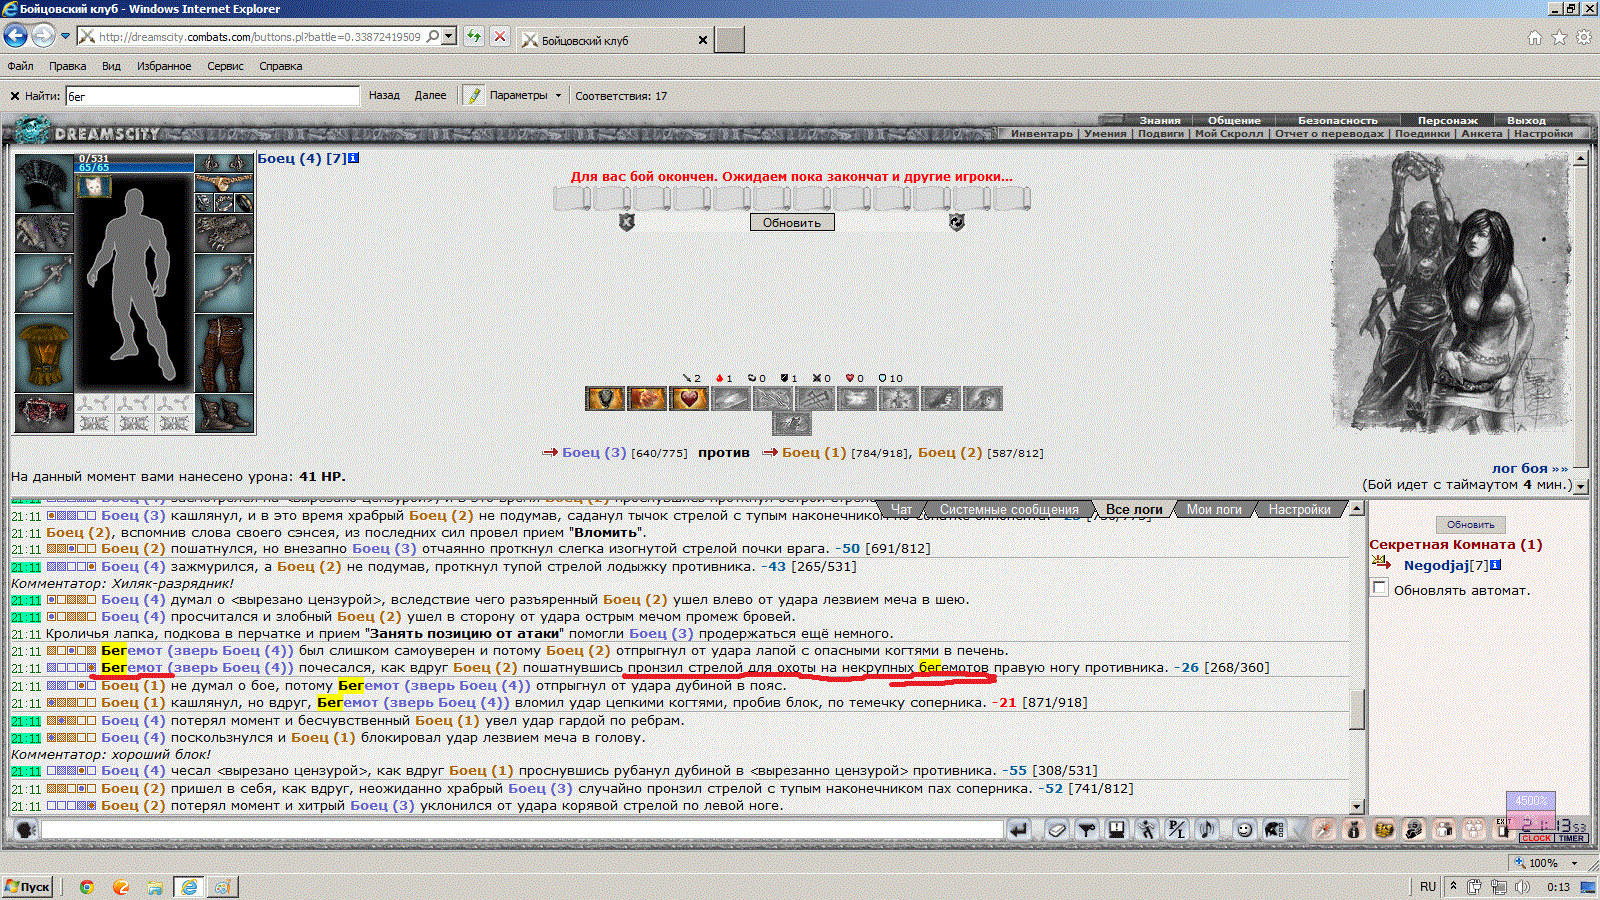The height and width of the screenshot is (900, 1600).
Task: Open the Избранное menu
Action: click(x=164, y=66)
